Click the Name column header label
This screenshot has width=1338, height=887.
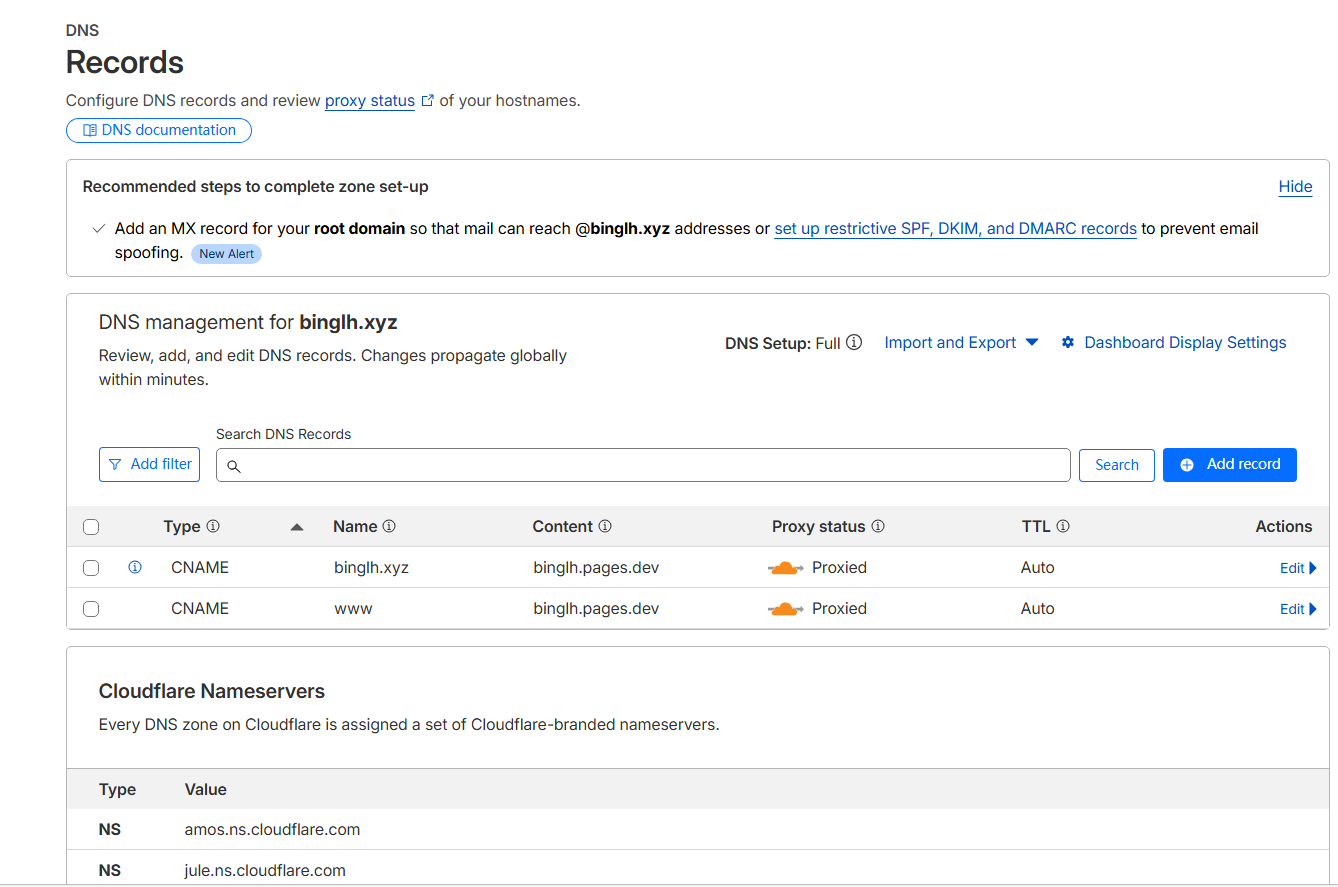(x=355, y=527)
